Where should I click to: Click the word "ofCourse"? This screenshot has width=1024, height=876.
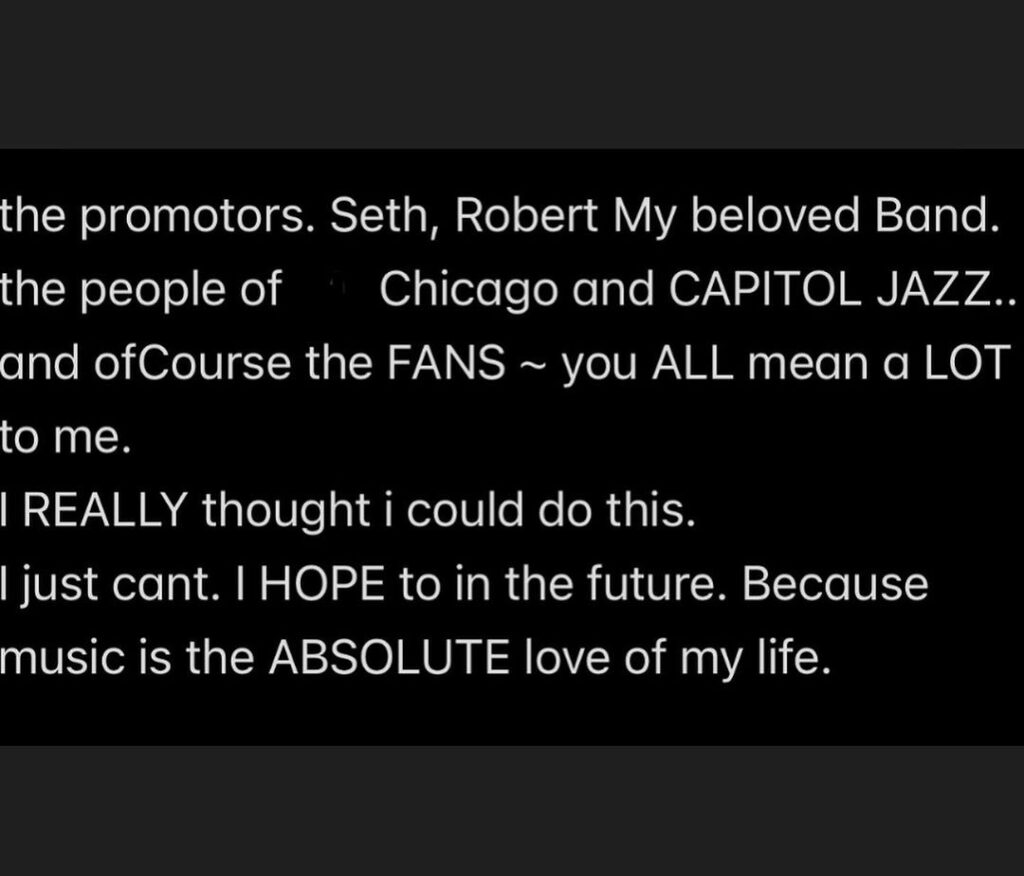[x=193, y=363]
